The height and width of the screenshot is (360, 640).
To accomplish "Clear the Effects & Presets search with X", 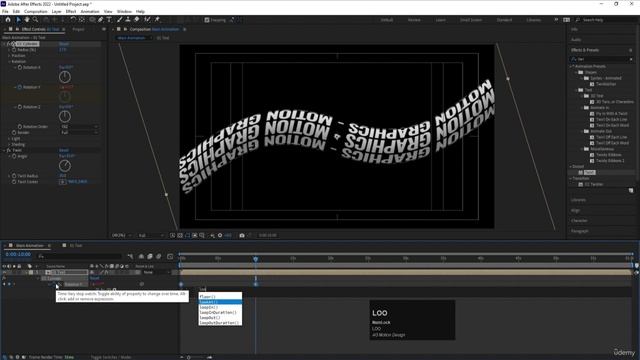I will (x=631, y=59).
